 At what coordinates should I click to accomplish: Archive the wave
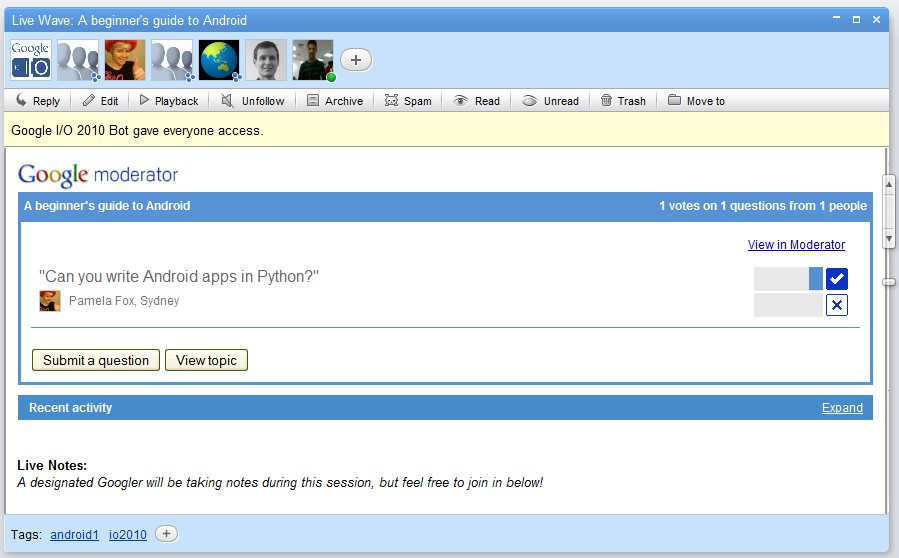[x=334, y=101]
